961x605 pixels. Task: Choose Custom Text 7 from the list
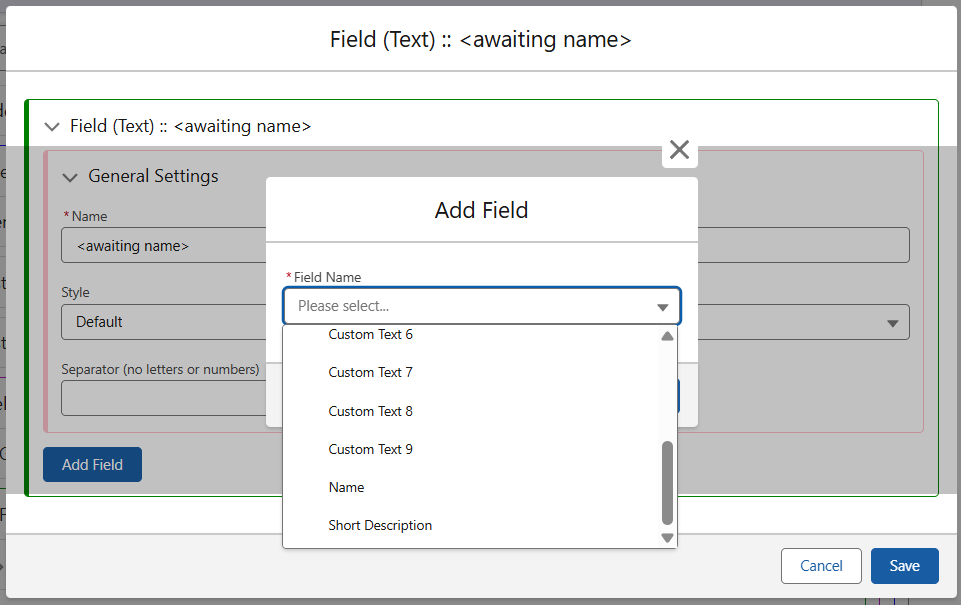[371, 373]
